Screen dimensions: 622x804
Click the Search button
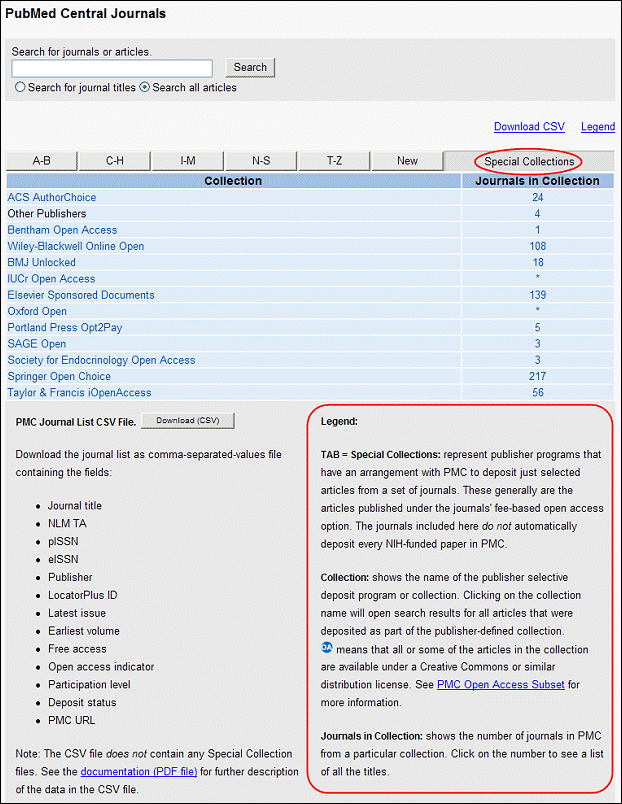tap(250, 67)
